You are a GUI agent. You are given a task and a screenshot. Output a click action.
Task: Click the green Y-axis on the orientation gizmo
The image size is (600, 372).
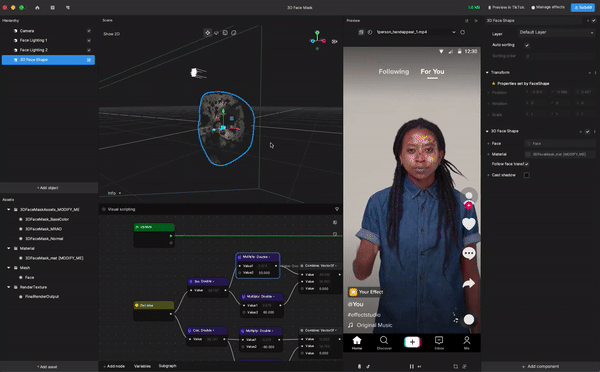[x=317, y=33]
